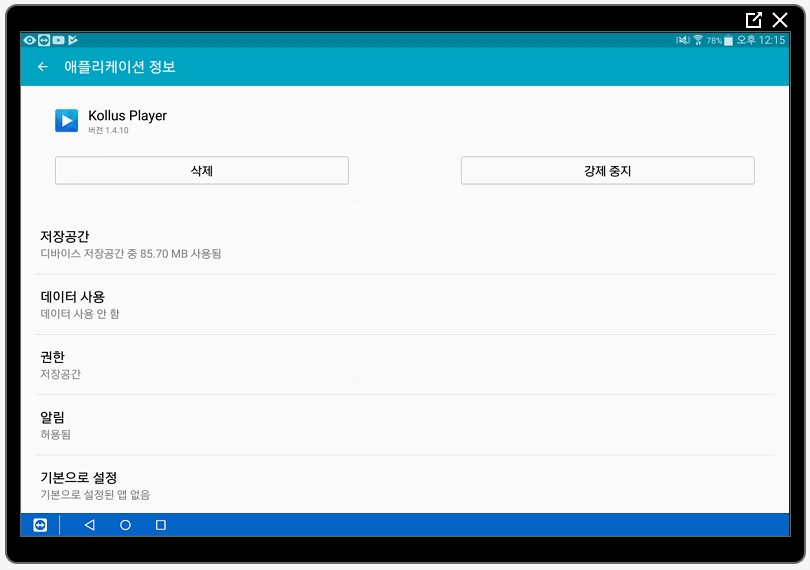Click the 삭제 (uninstall) button

point(202,171)
